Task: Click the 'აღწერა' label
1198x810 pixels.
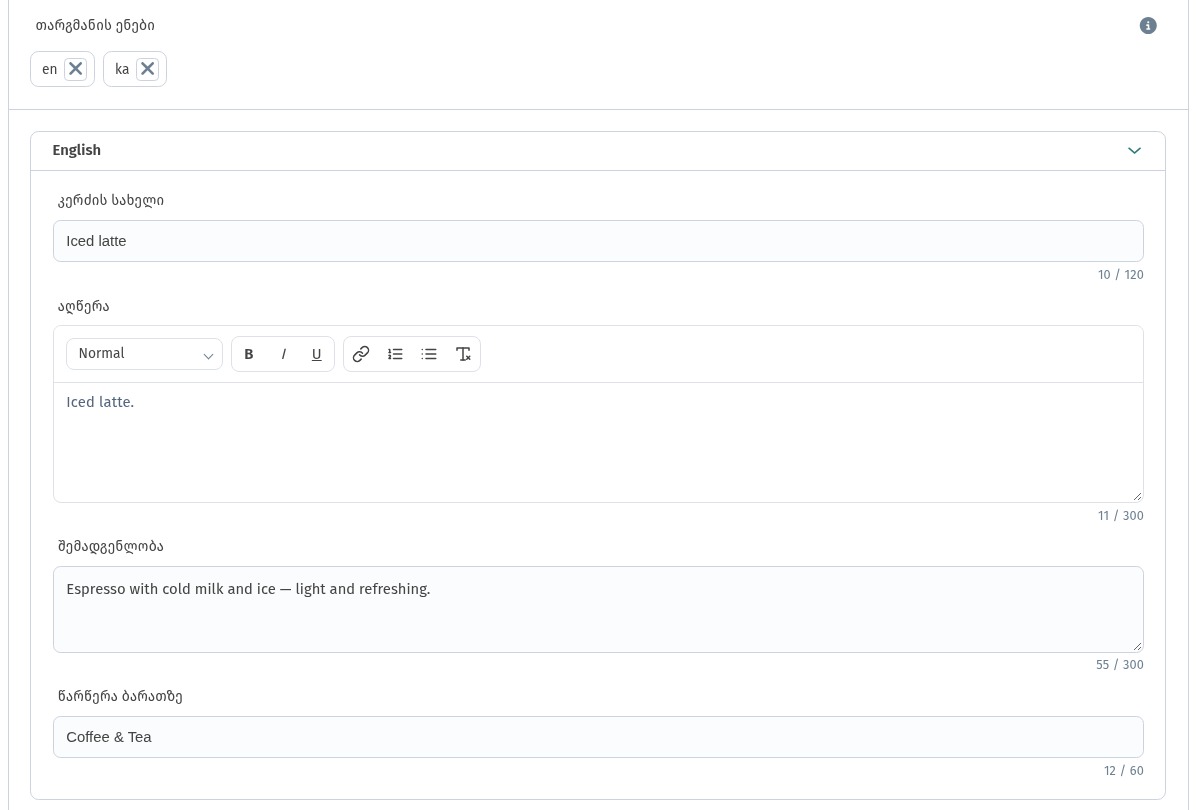Action: [x=84, y=306]
